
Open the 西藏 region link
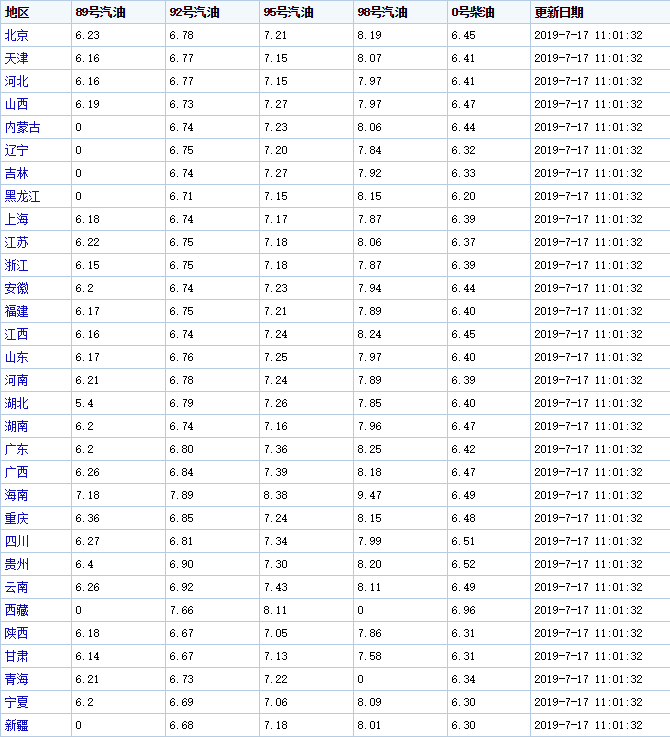coord(17,610)
